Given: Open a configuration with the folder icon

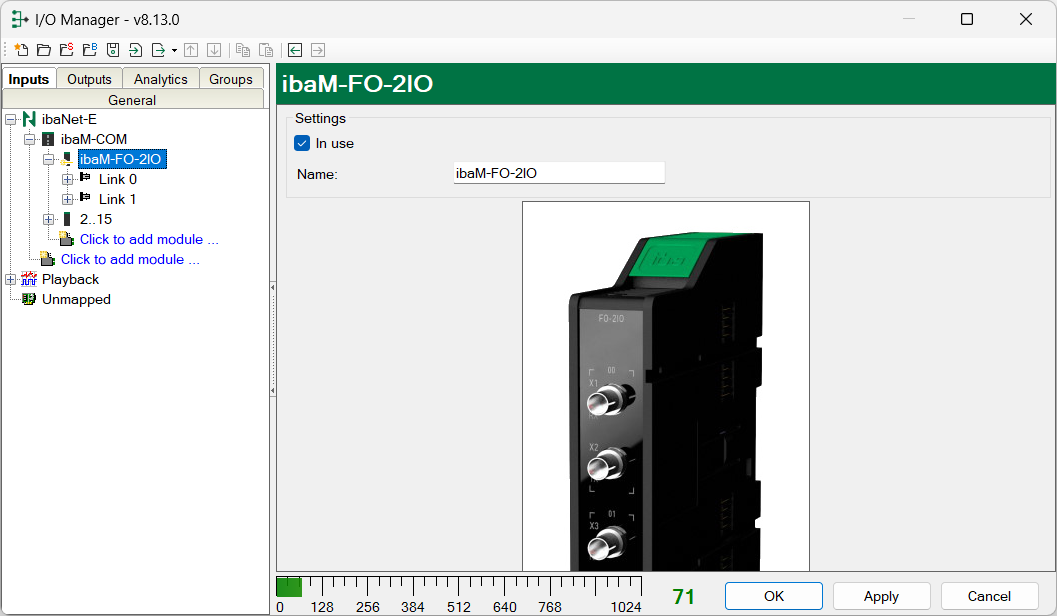Looking at the screenshot, I should click(44, 50).
